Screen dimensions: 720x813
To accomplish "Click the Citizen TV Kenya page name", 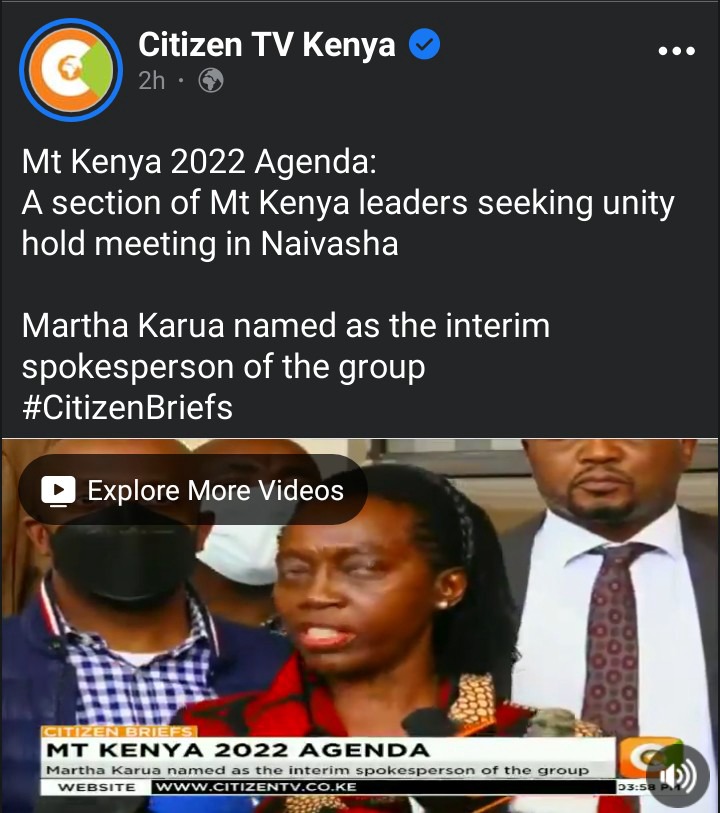I will [x=266, y=45].
